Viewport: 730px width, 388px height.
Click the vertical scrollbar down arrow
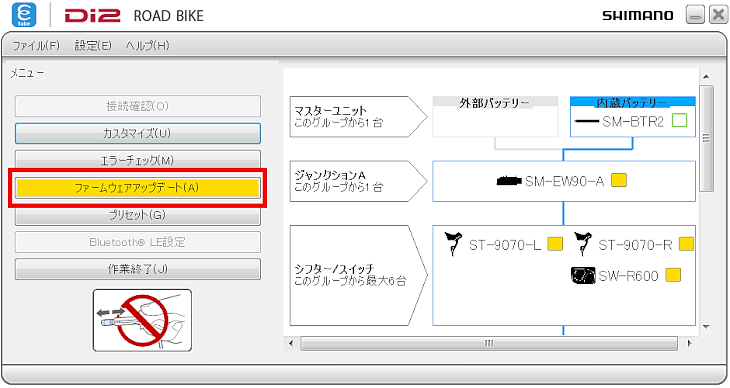706,327
